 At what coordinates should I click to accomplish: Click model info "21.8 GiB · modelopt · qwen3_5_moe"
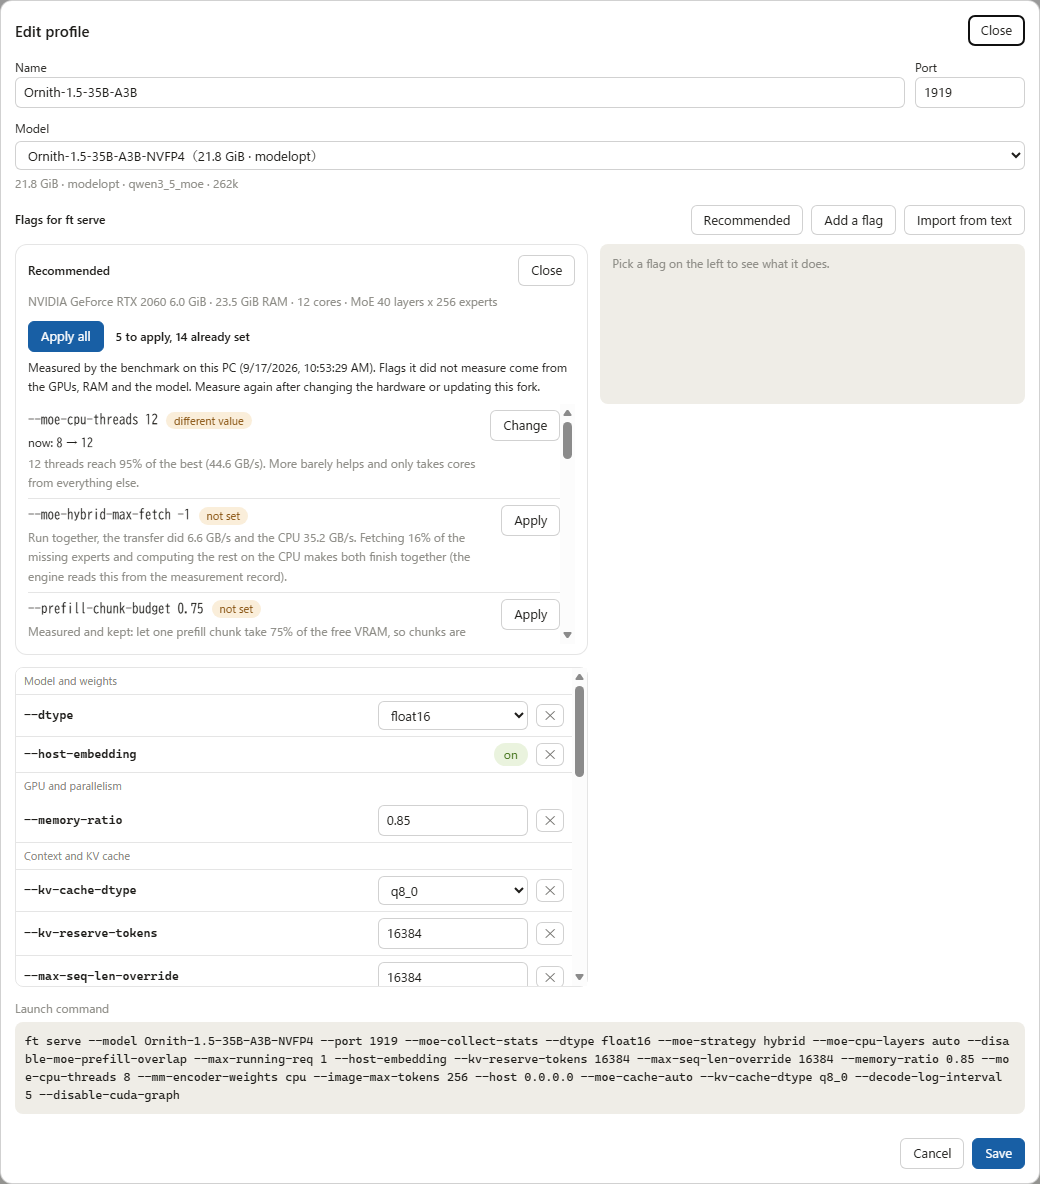(x=127, y=184)
